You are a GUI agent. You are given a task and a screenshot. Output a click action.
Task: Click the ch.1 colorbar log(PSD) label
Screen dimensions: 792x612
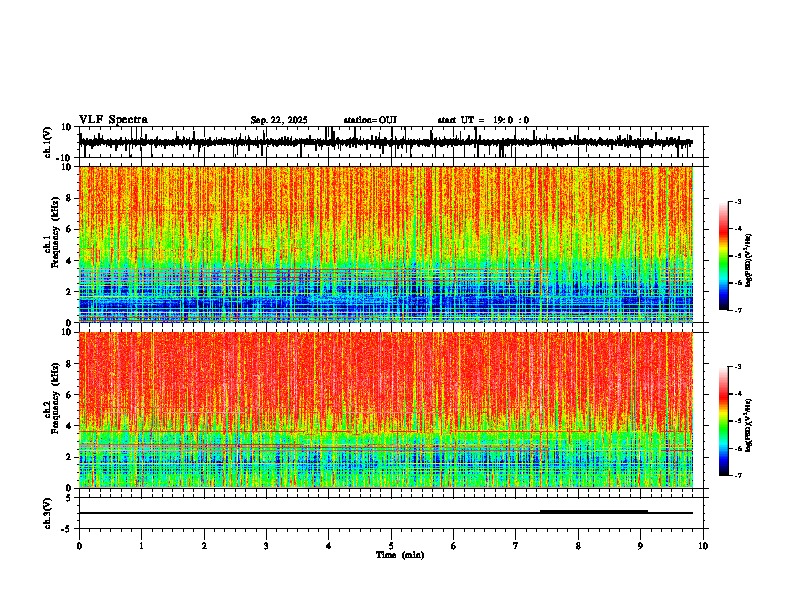[748, 261]
